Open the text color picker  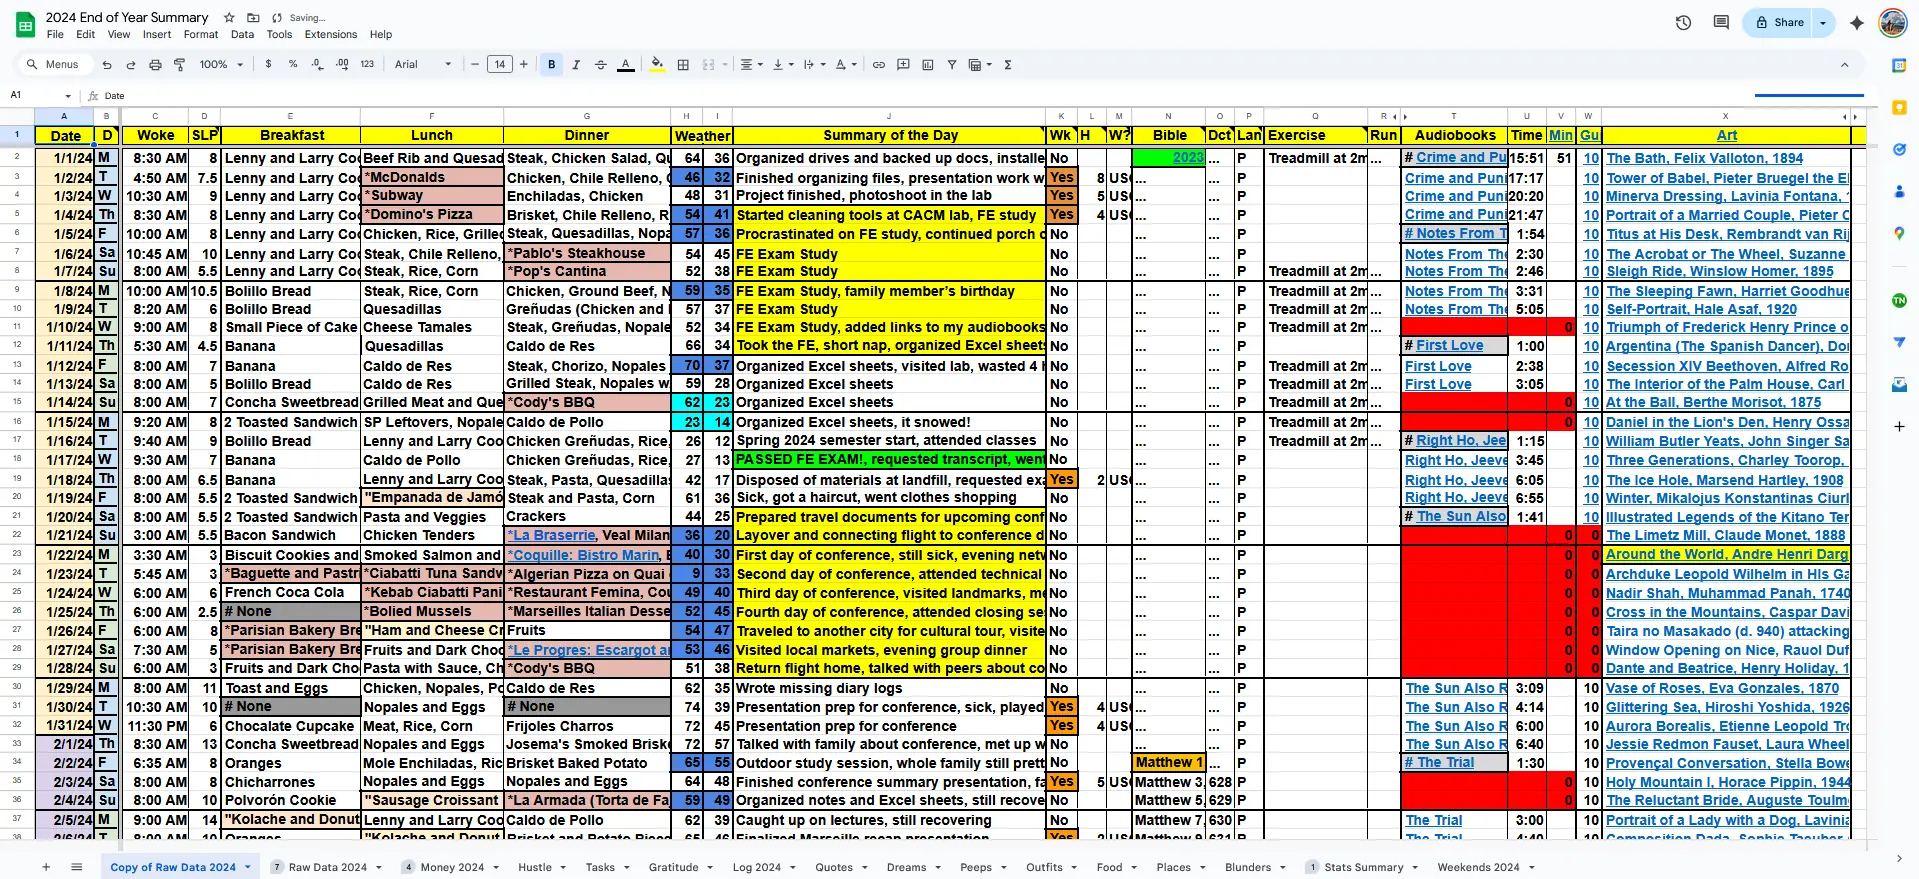(x=626, y=65)
